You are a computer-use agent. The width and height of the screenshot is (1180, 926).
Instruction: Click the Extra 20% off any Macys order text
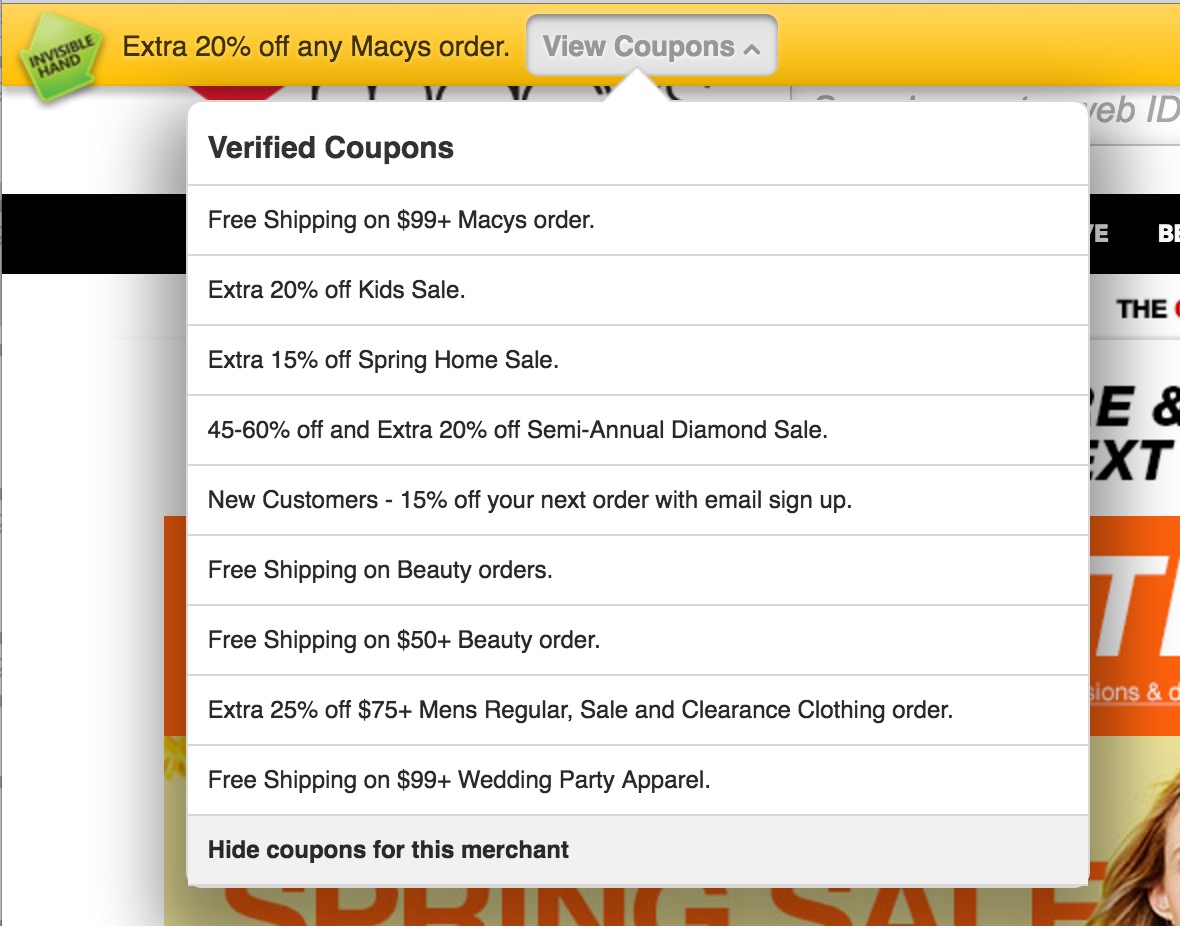tap(316, 46)
